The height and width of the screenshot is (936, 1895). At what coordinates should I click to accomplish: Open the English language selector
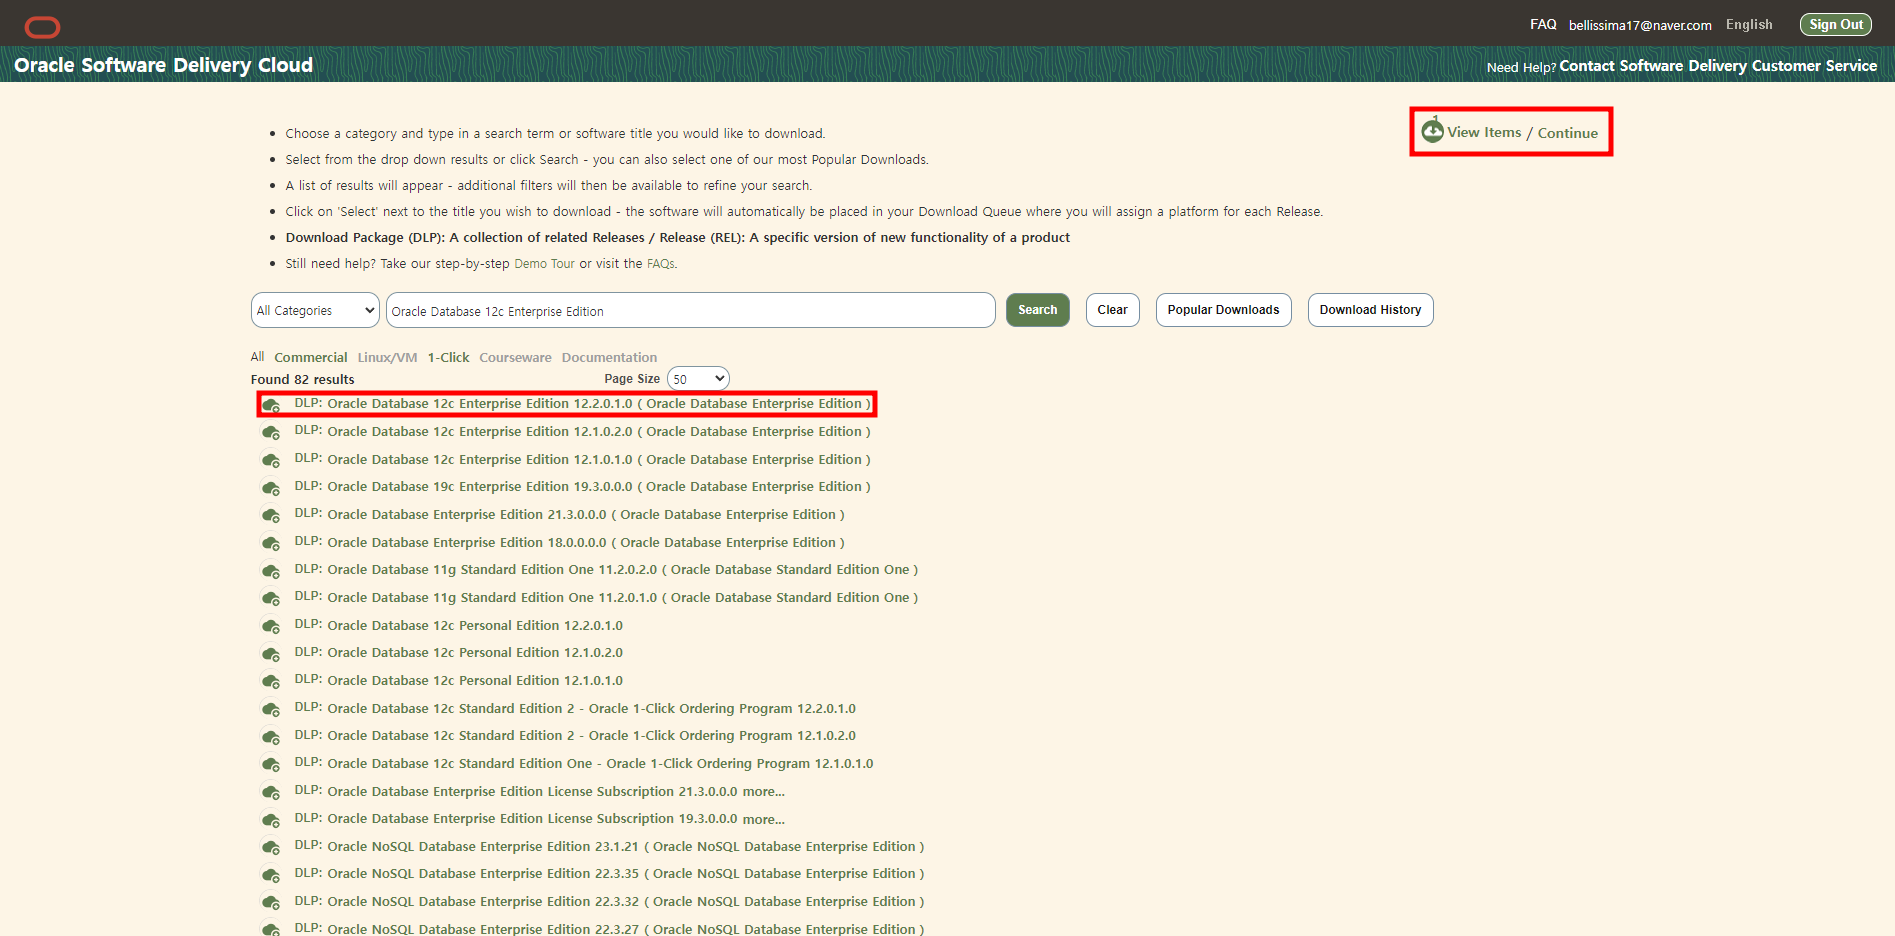pyautogui.click(x=1749, y=25)
